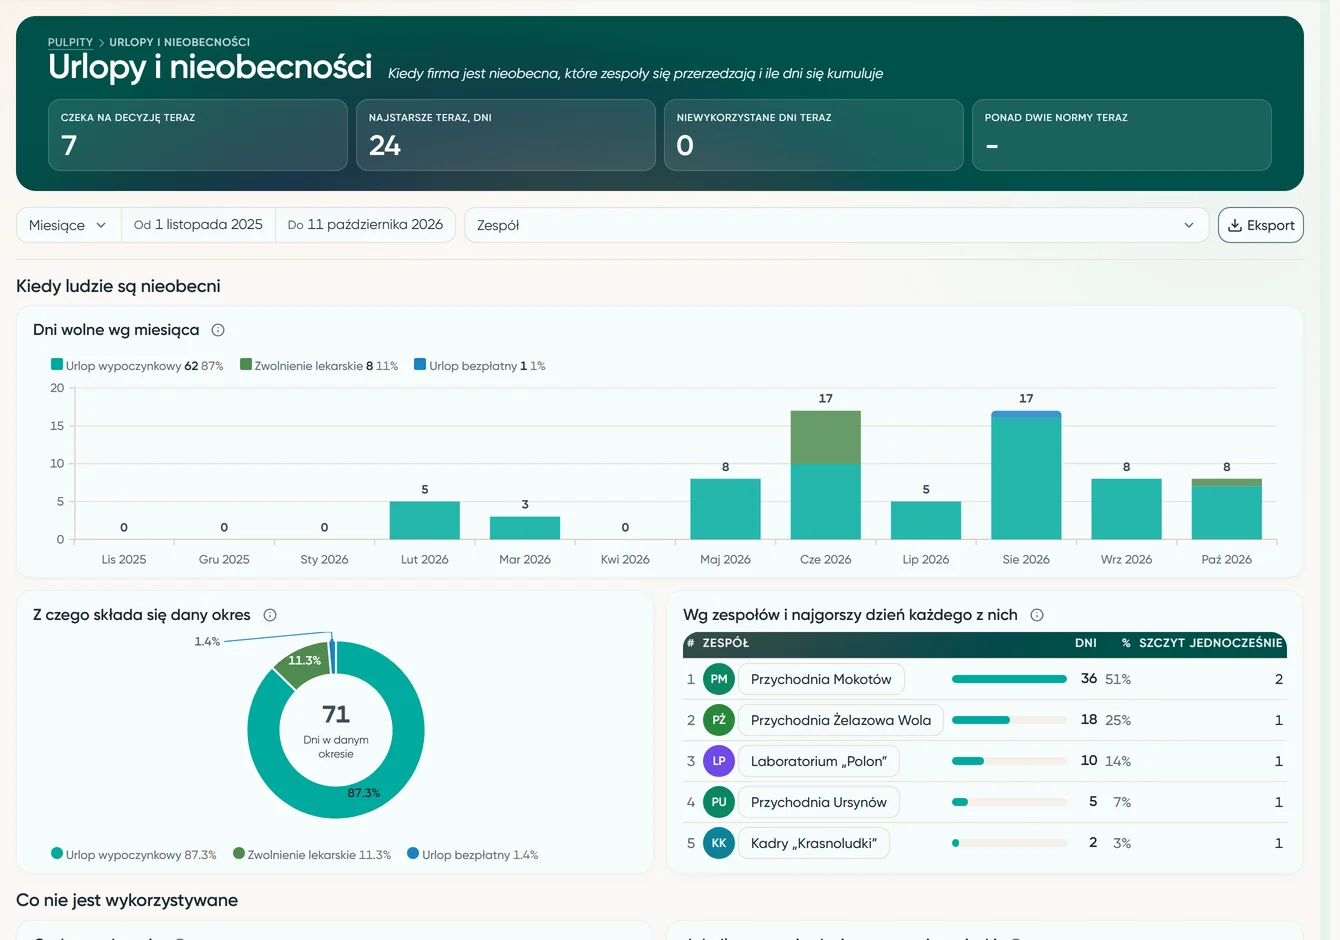Toggle Urlop bezpłatny 1.4% donut legend
This screenshot has height=940, width=1340.
473,855
